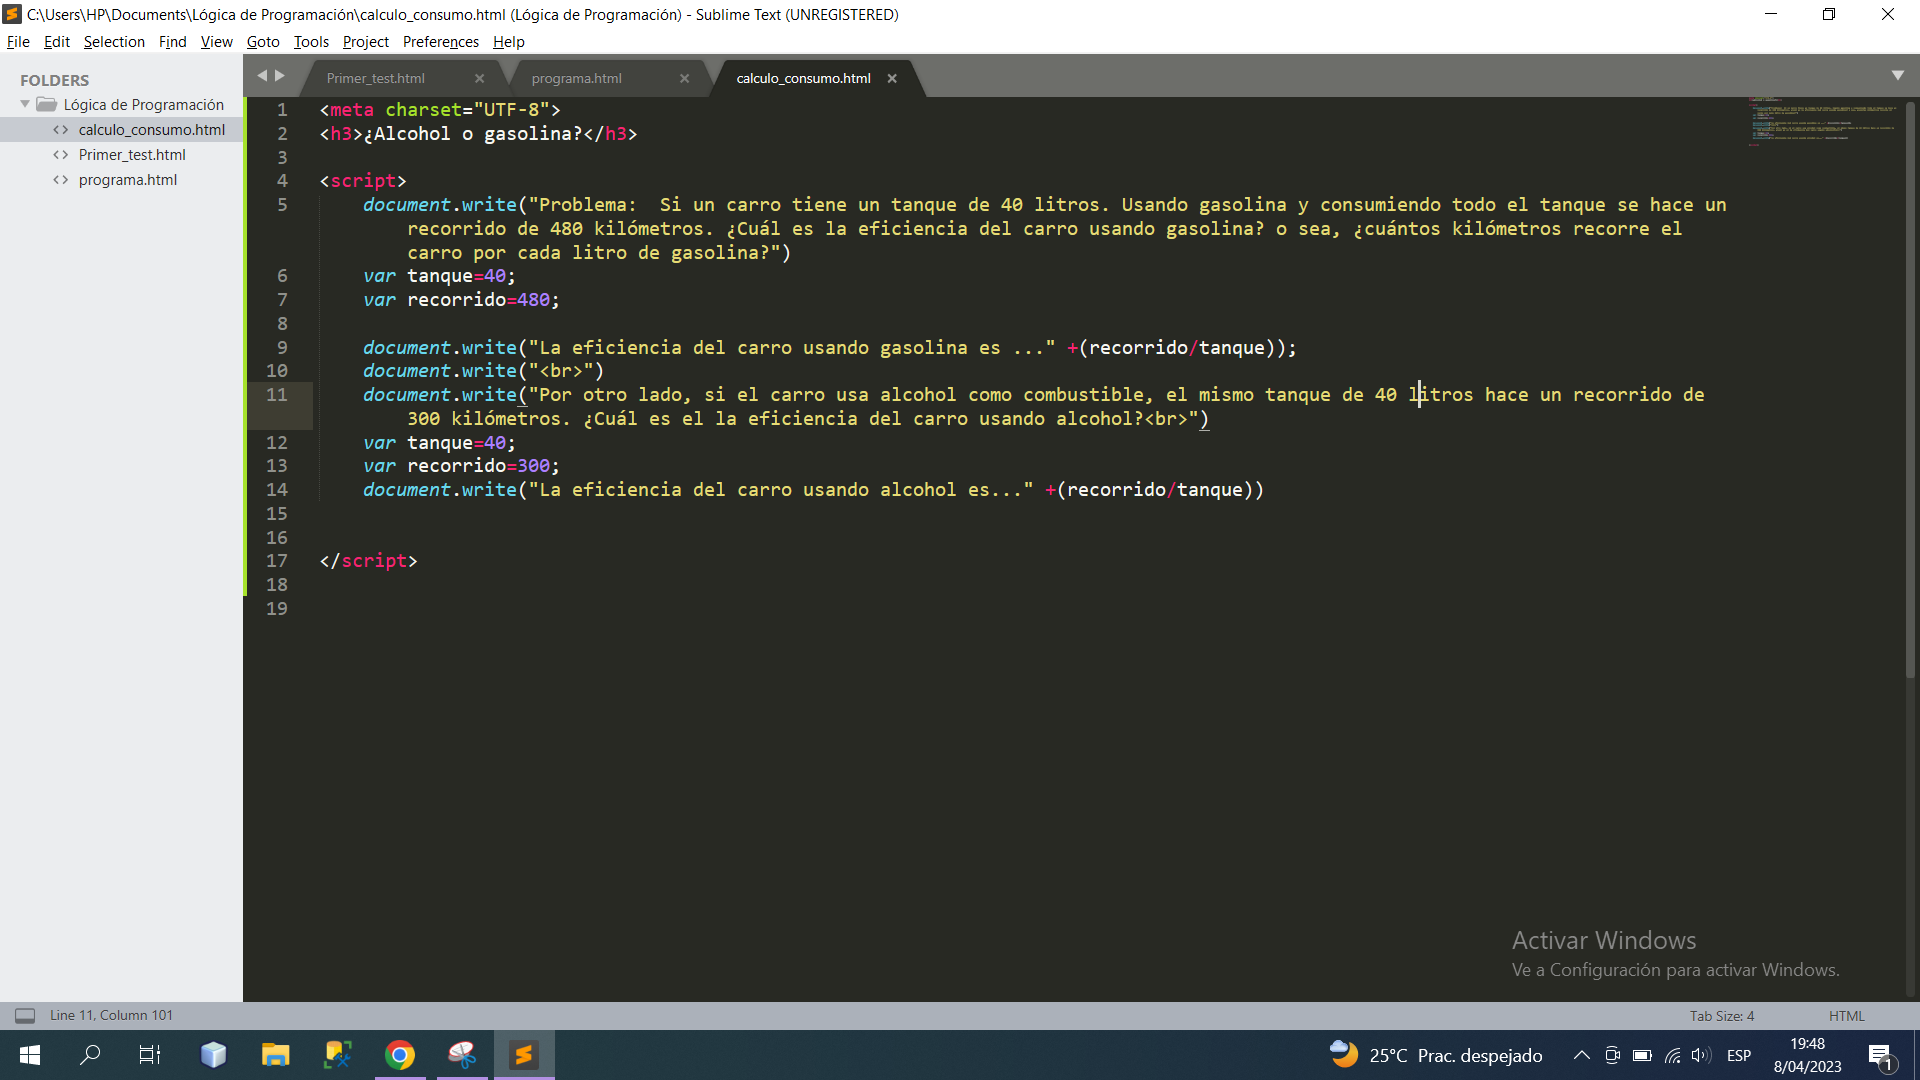Click the Sublime Text taskbar icon
The image size is (1920, 1080).
point(524,1054)
